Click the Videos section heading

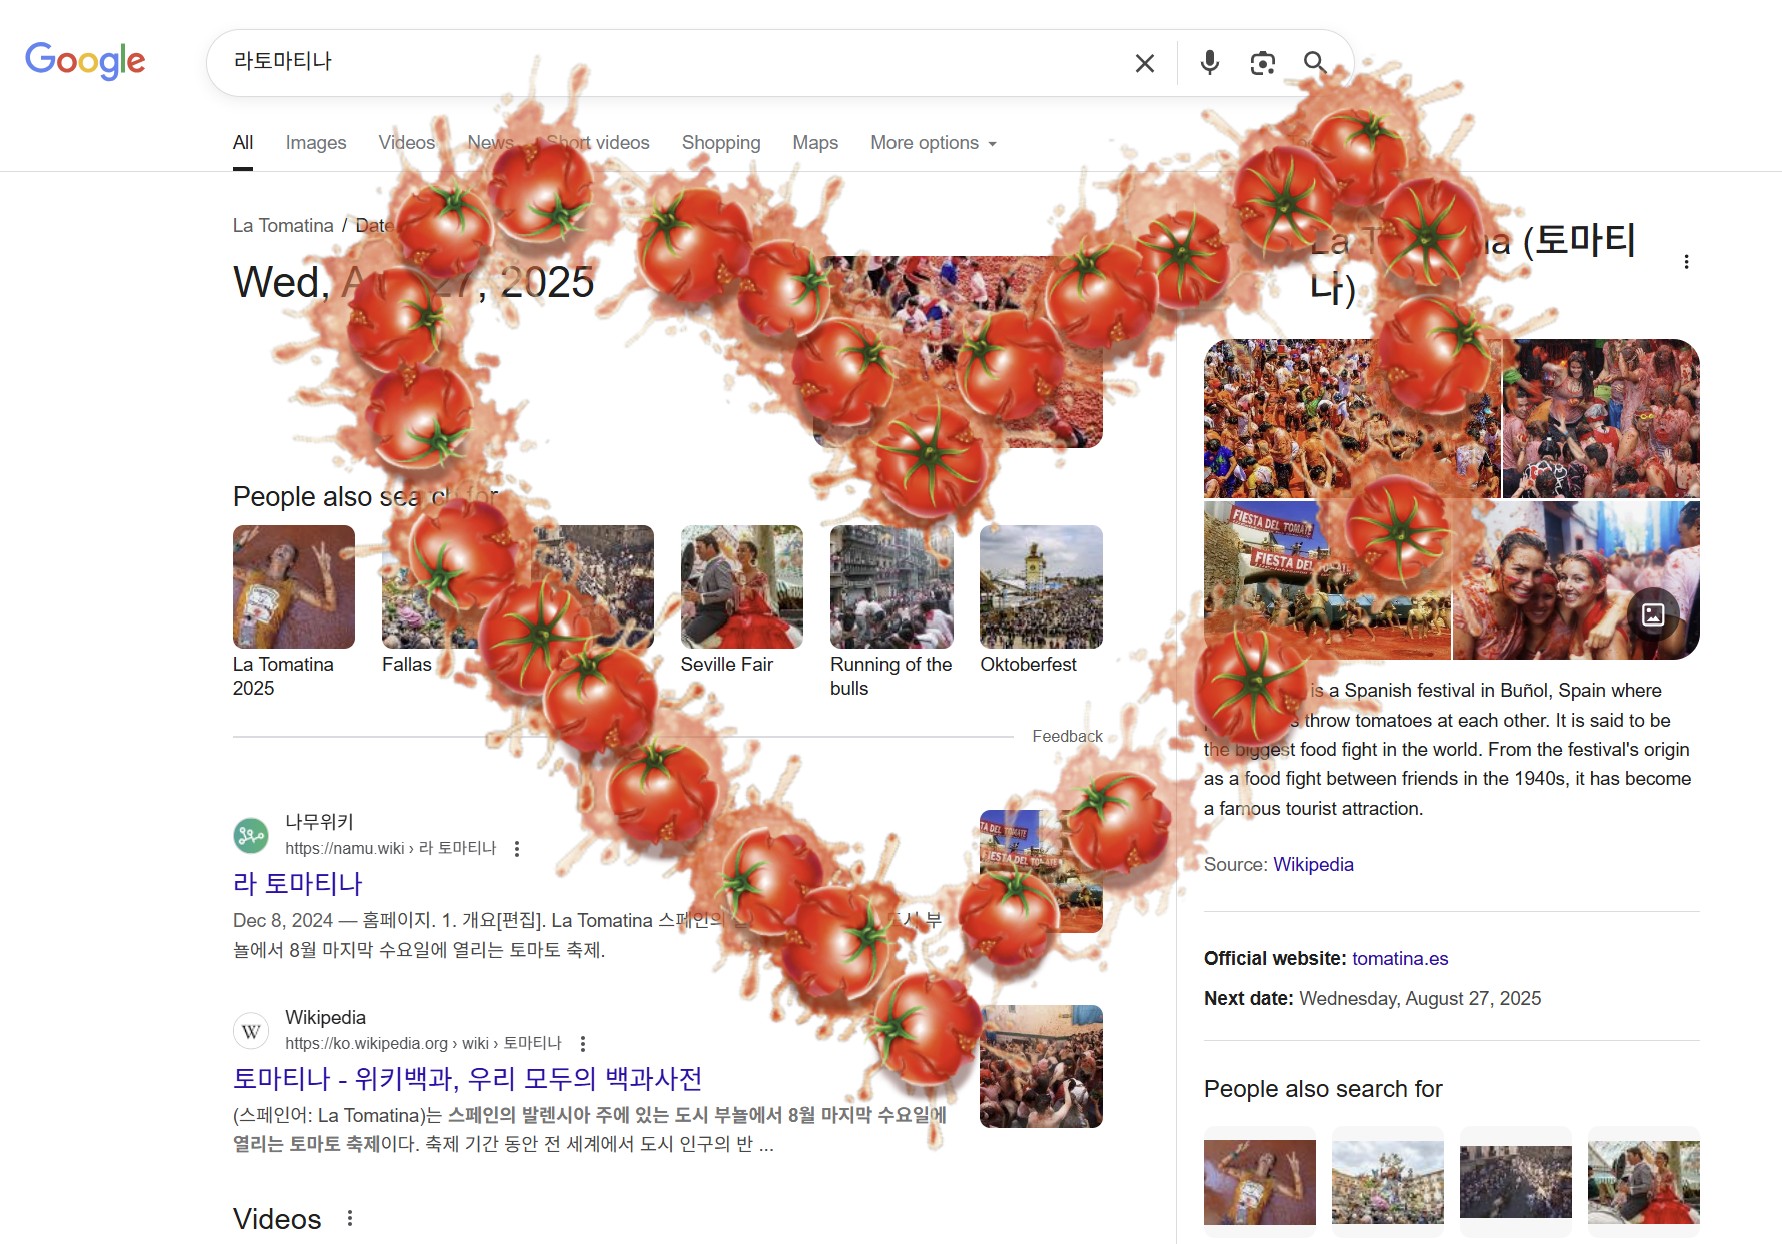(277, 1219)
